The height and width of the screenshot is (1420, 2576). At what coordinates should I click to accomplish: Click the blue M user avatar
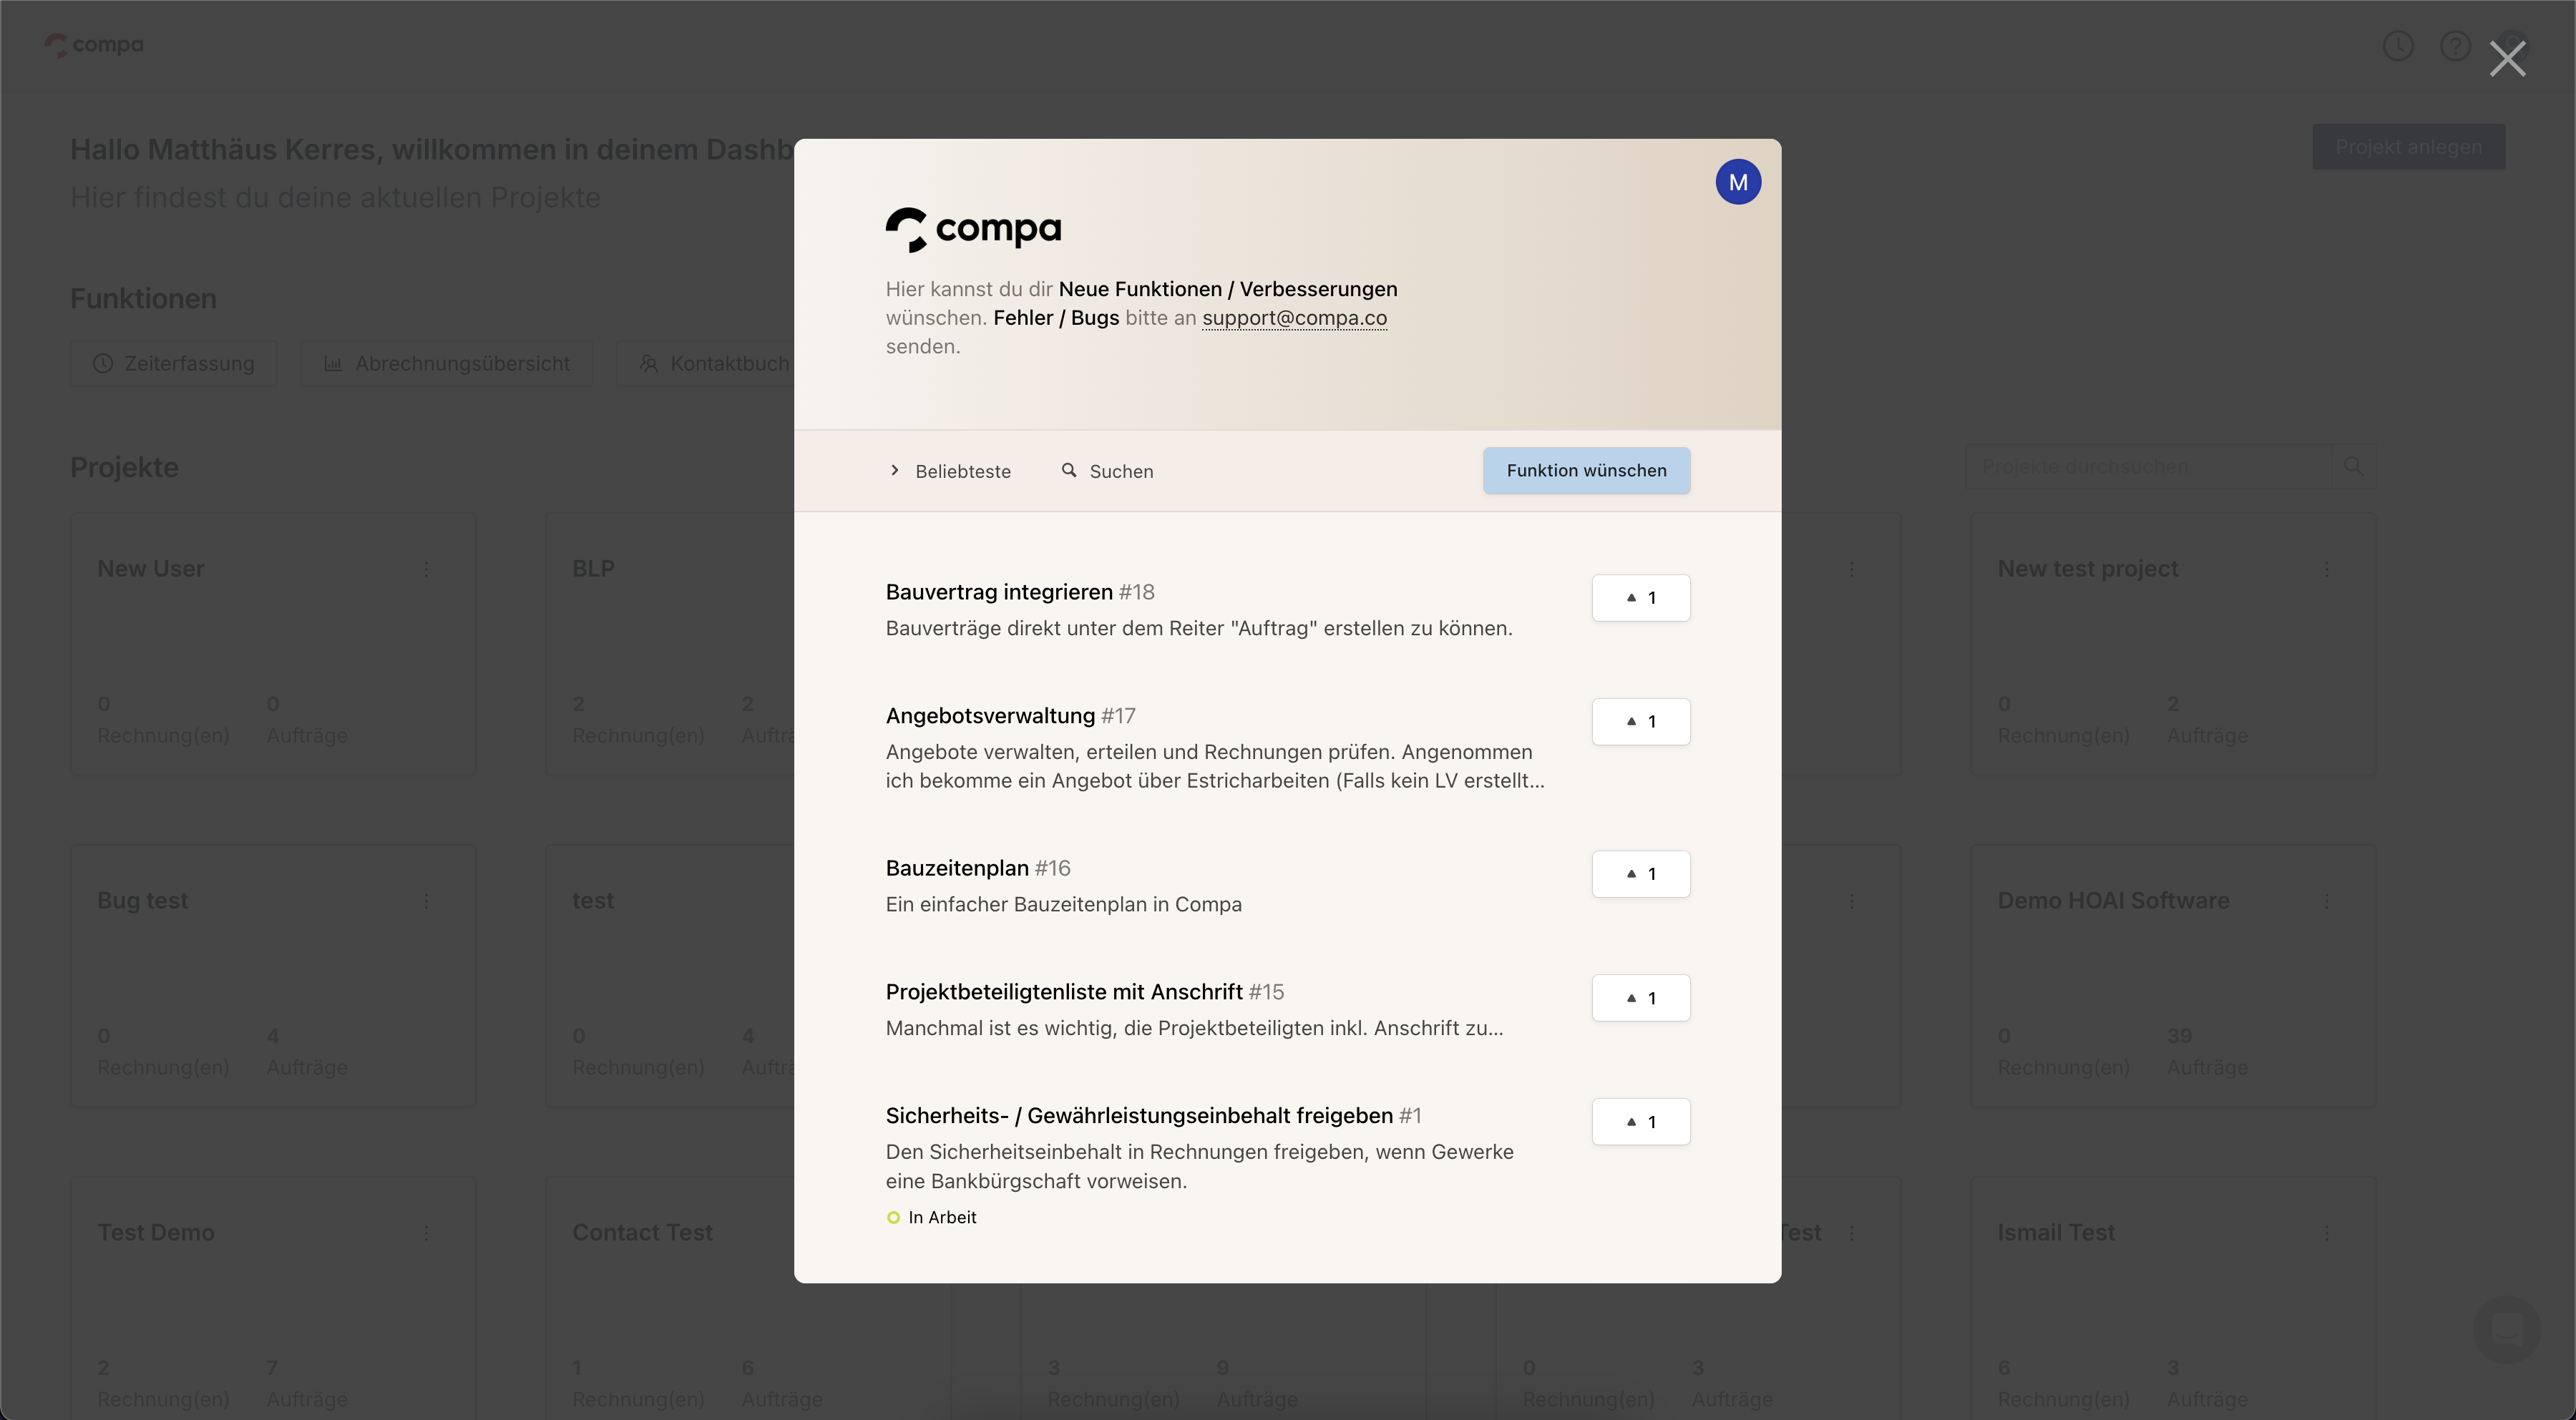tap(1738, 182)
